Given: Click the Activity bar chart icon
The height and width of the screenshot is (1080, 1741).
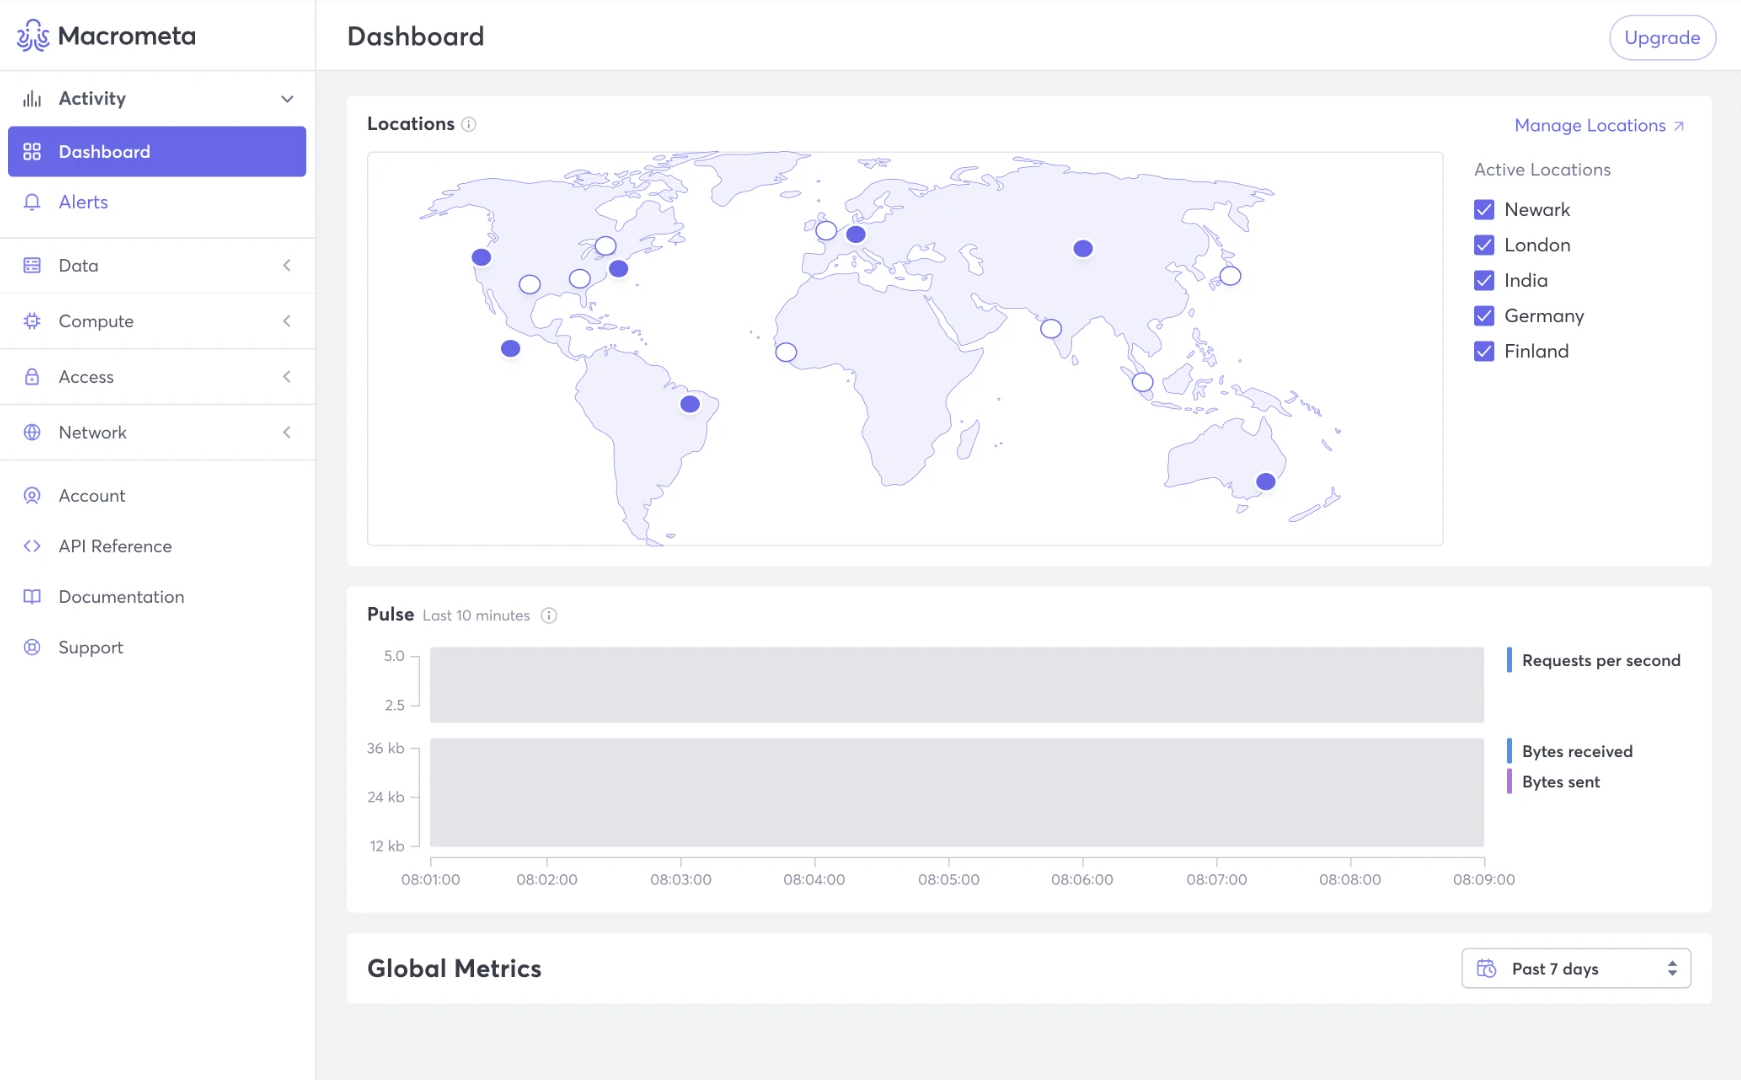Looking at the screenshot, I should pos(32,98).
